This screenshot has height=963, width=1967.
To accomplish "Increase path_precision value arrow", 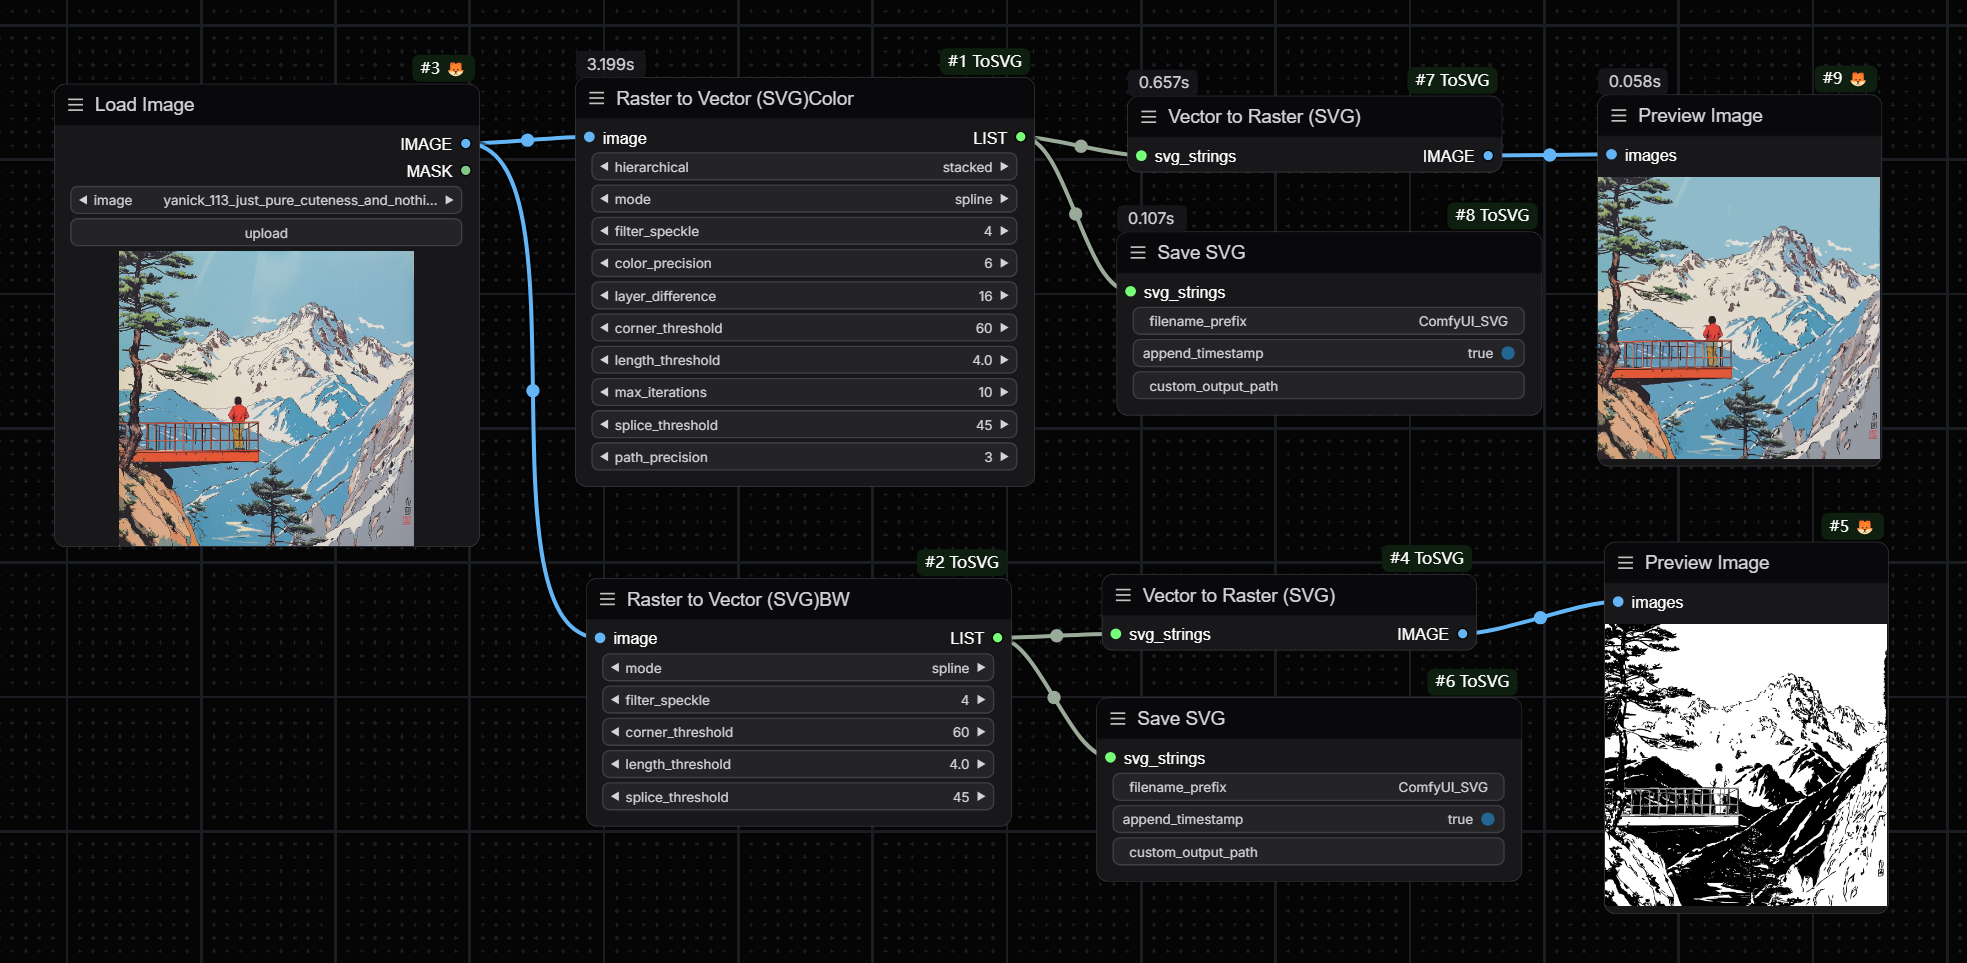I will tap(1004, 457).
